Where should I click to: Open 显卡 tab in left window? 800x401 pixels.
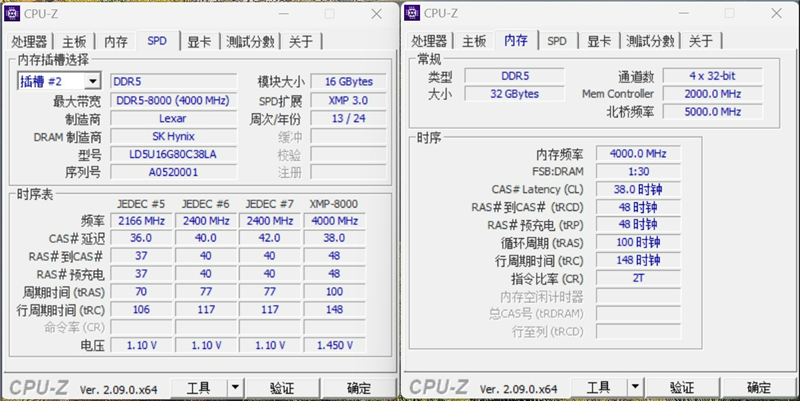pyautogui.click(x=199, y=42)
